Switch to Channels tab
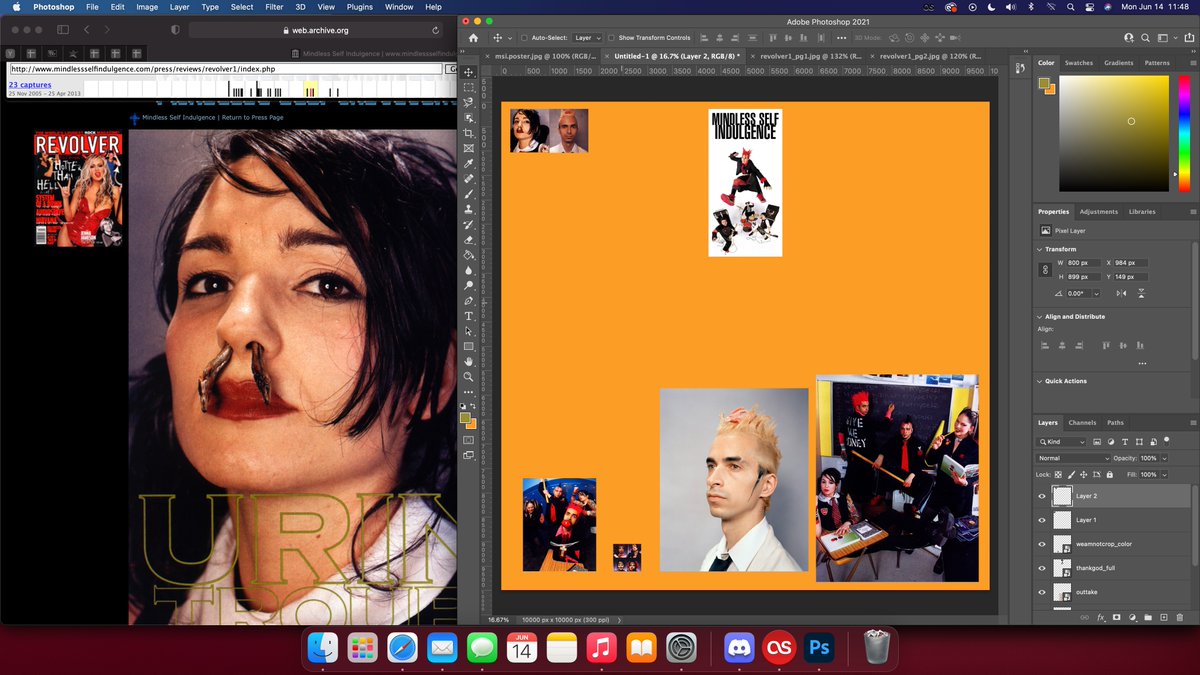The height and width of the screenshot is (675, 1200). [1082, 422]
